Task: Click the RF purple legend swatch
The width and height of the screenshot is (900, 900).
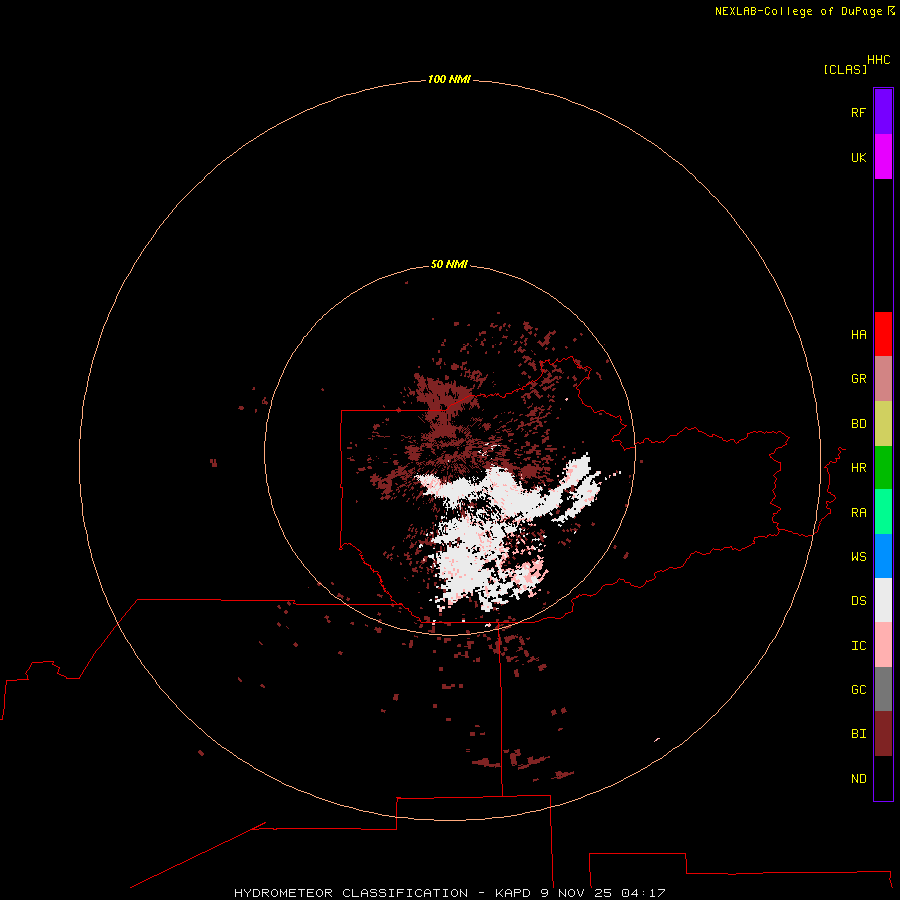Action: point(883,112)
